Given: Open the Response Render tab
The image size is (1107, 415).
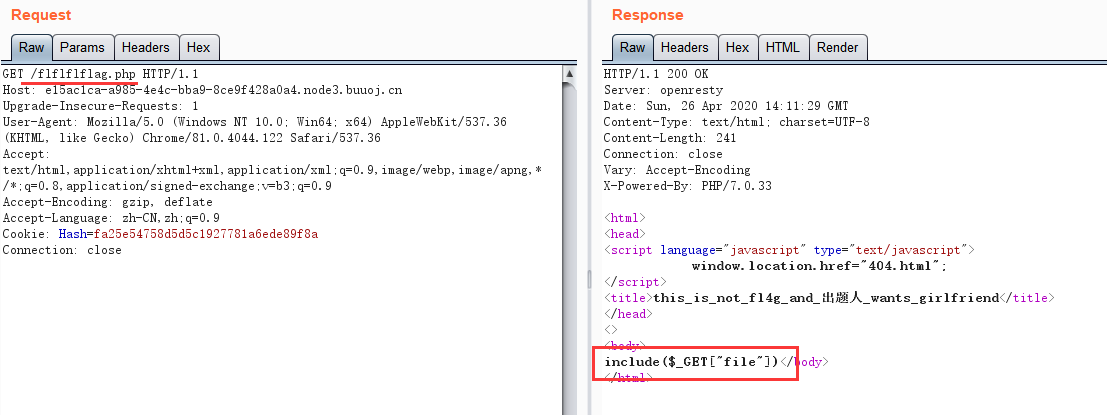Looking at the screenshot, I should pos(837,48).
